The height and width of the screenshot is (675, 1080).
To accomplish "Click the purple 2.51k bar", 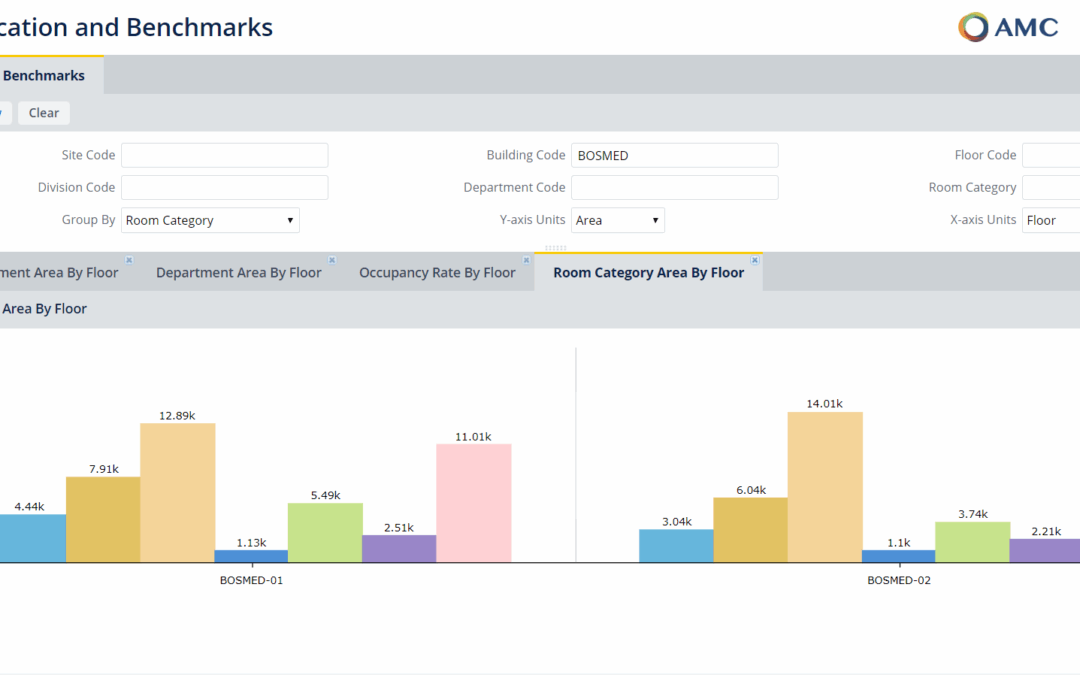I will (399, 548).
